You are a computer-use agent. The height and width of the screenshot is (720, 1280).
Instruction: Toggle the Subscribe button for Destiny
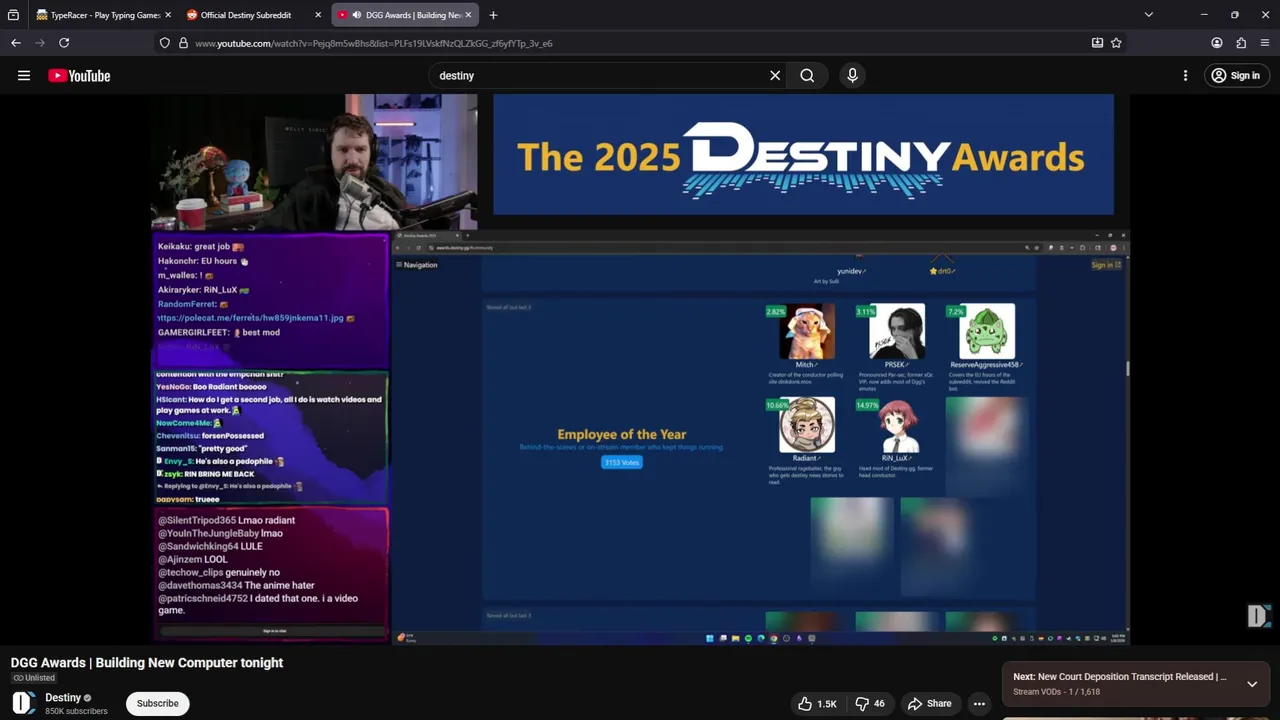(157, 703)
